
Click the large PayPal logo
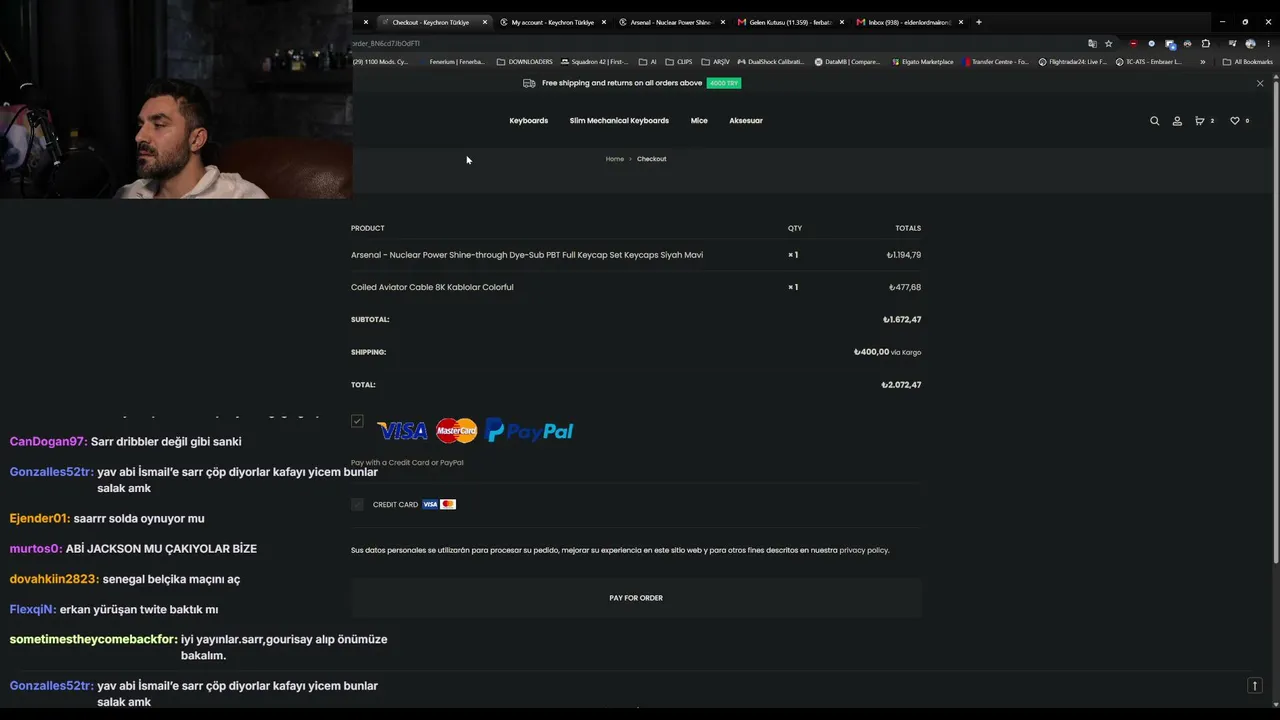pos(529,431)
